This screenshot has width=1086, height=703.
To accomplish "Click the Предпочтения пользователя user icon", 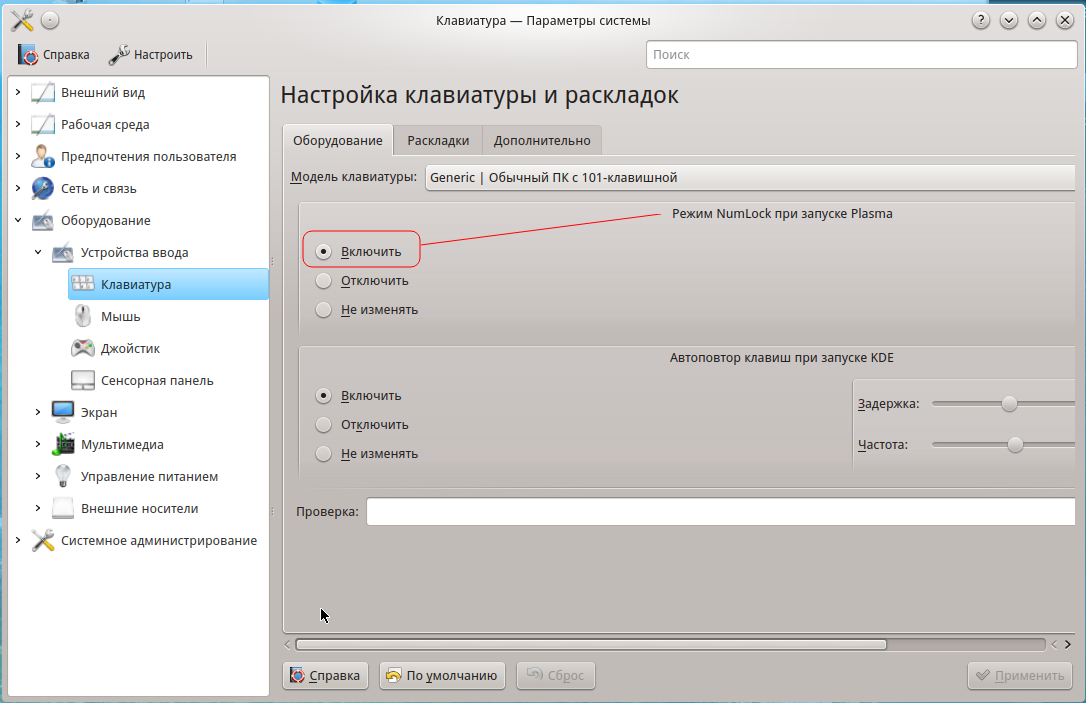I will [43, 157].
